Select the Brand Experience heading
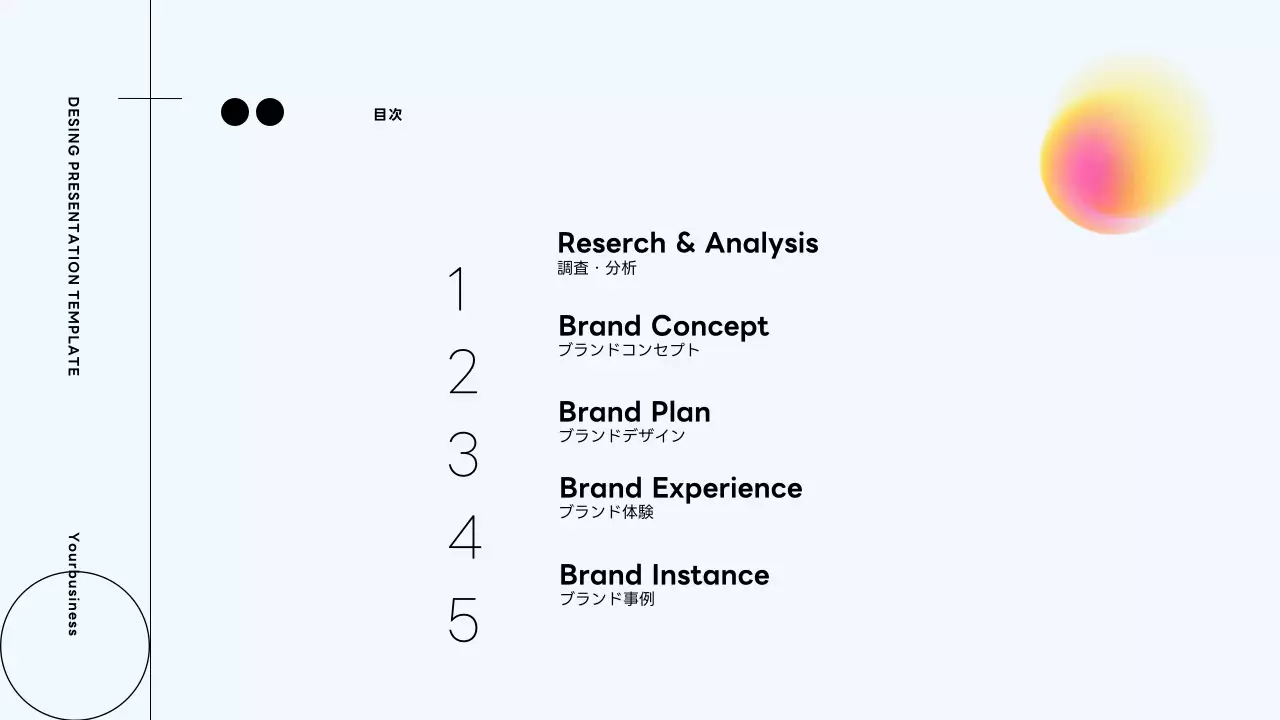 [x=680, y=488]
